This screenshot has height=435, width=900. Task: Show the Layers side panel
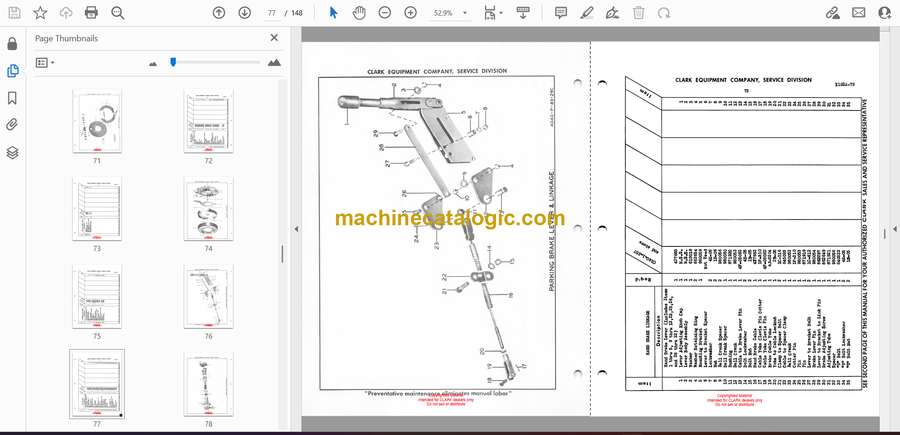(13, 152)
